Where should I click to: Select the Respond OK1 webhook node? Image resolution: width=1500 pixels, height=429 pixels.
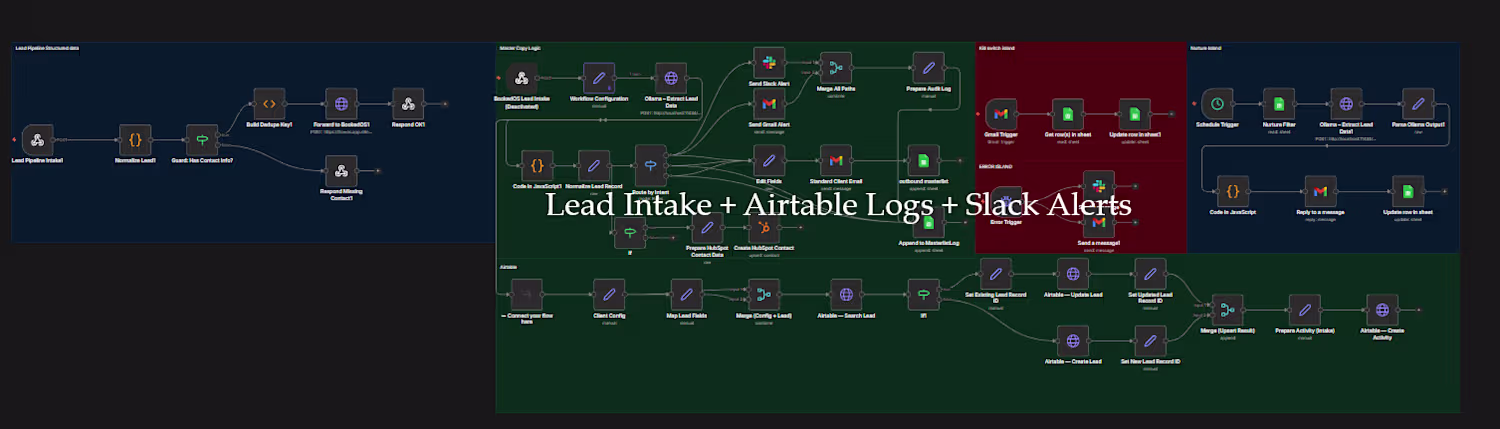[407, 103]
